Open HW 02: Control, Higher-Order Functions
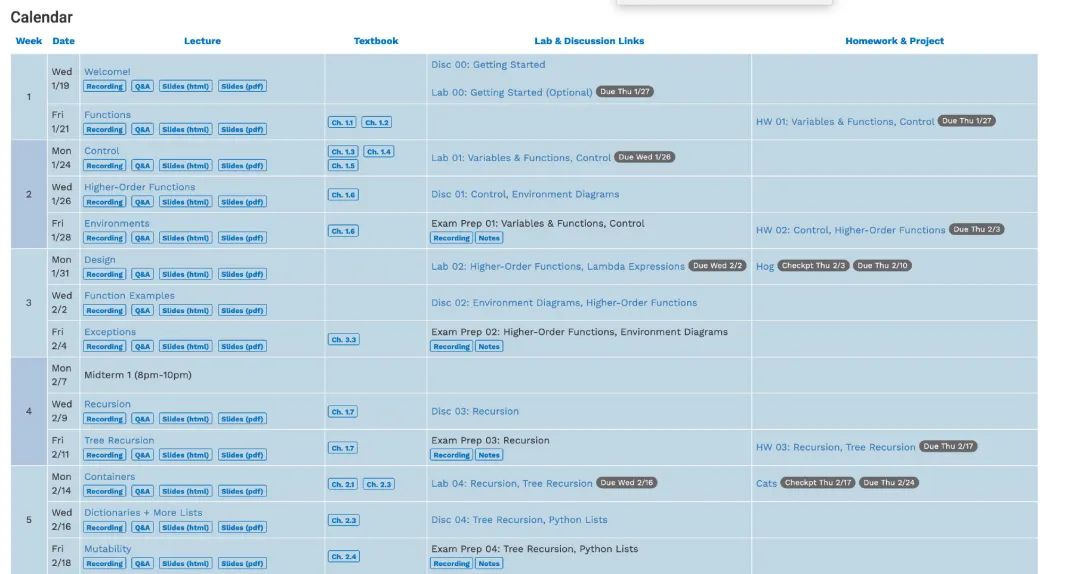The width and height of the screenshot is (1080, 574). click(851, 230)
